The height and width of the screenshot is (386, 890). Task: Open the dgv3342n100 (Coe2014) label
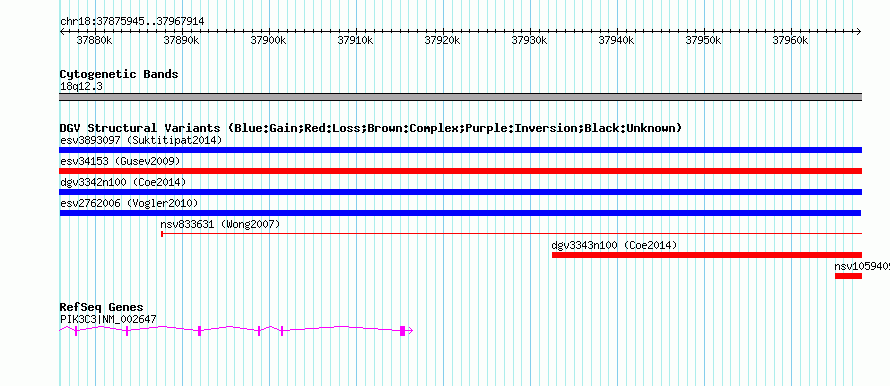pyautogui.click(x=123, y=182)
